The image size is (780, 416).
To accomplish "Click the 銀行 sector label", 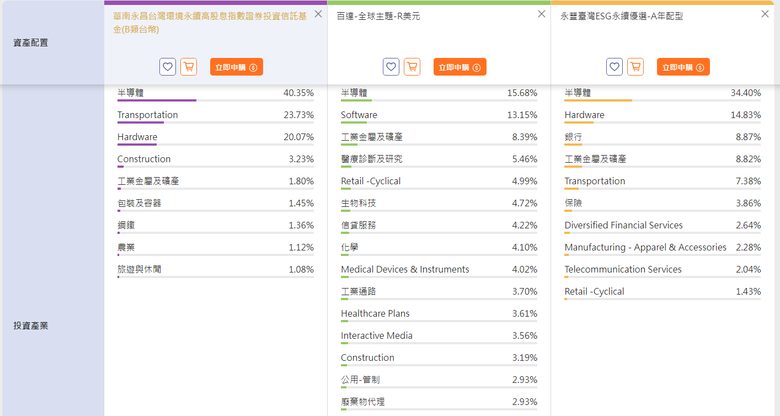I will point(573,137).
